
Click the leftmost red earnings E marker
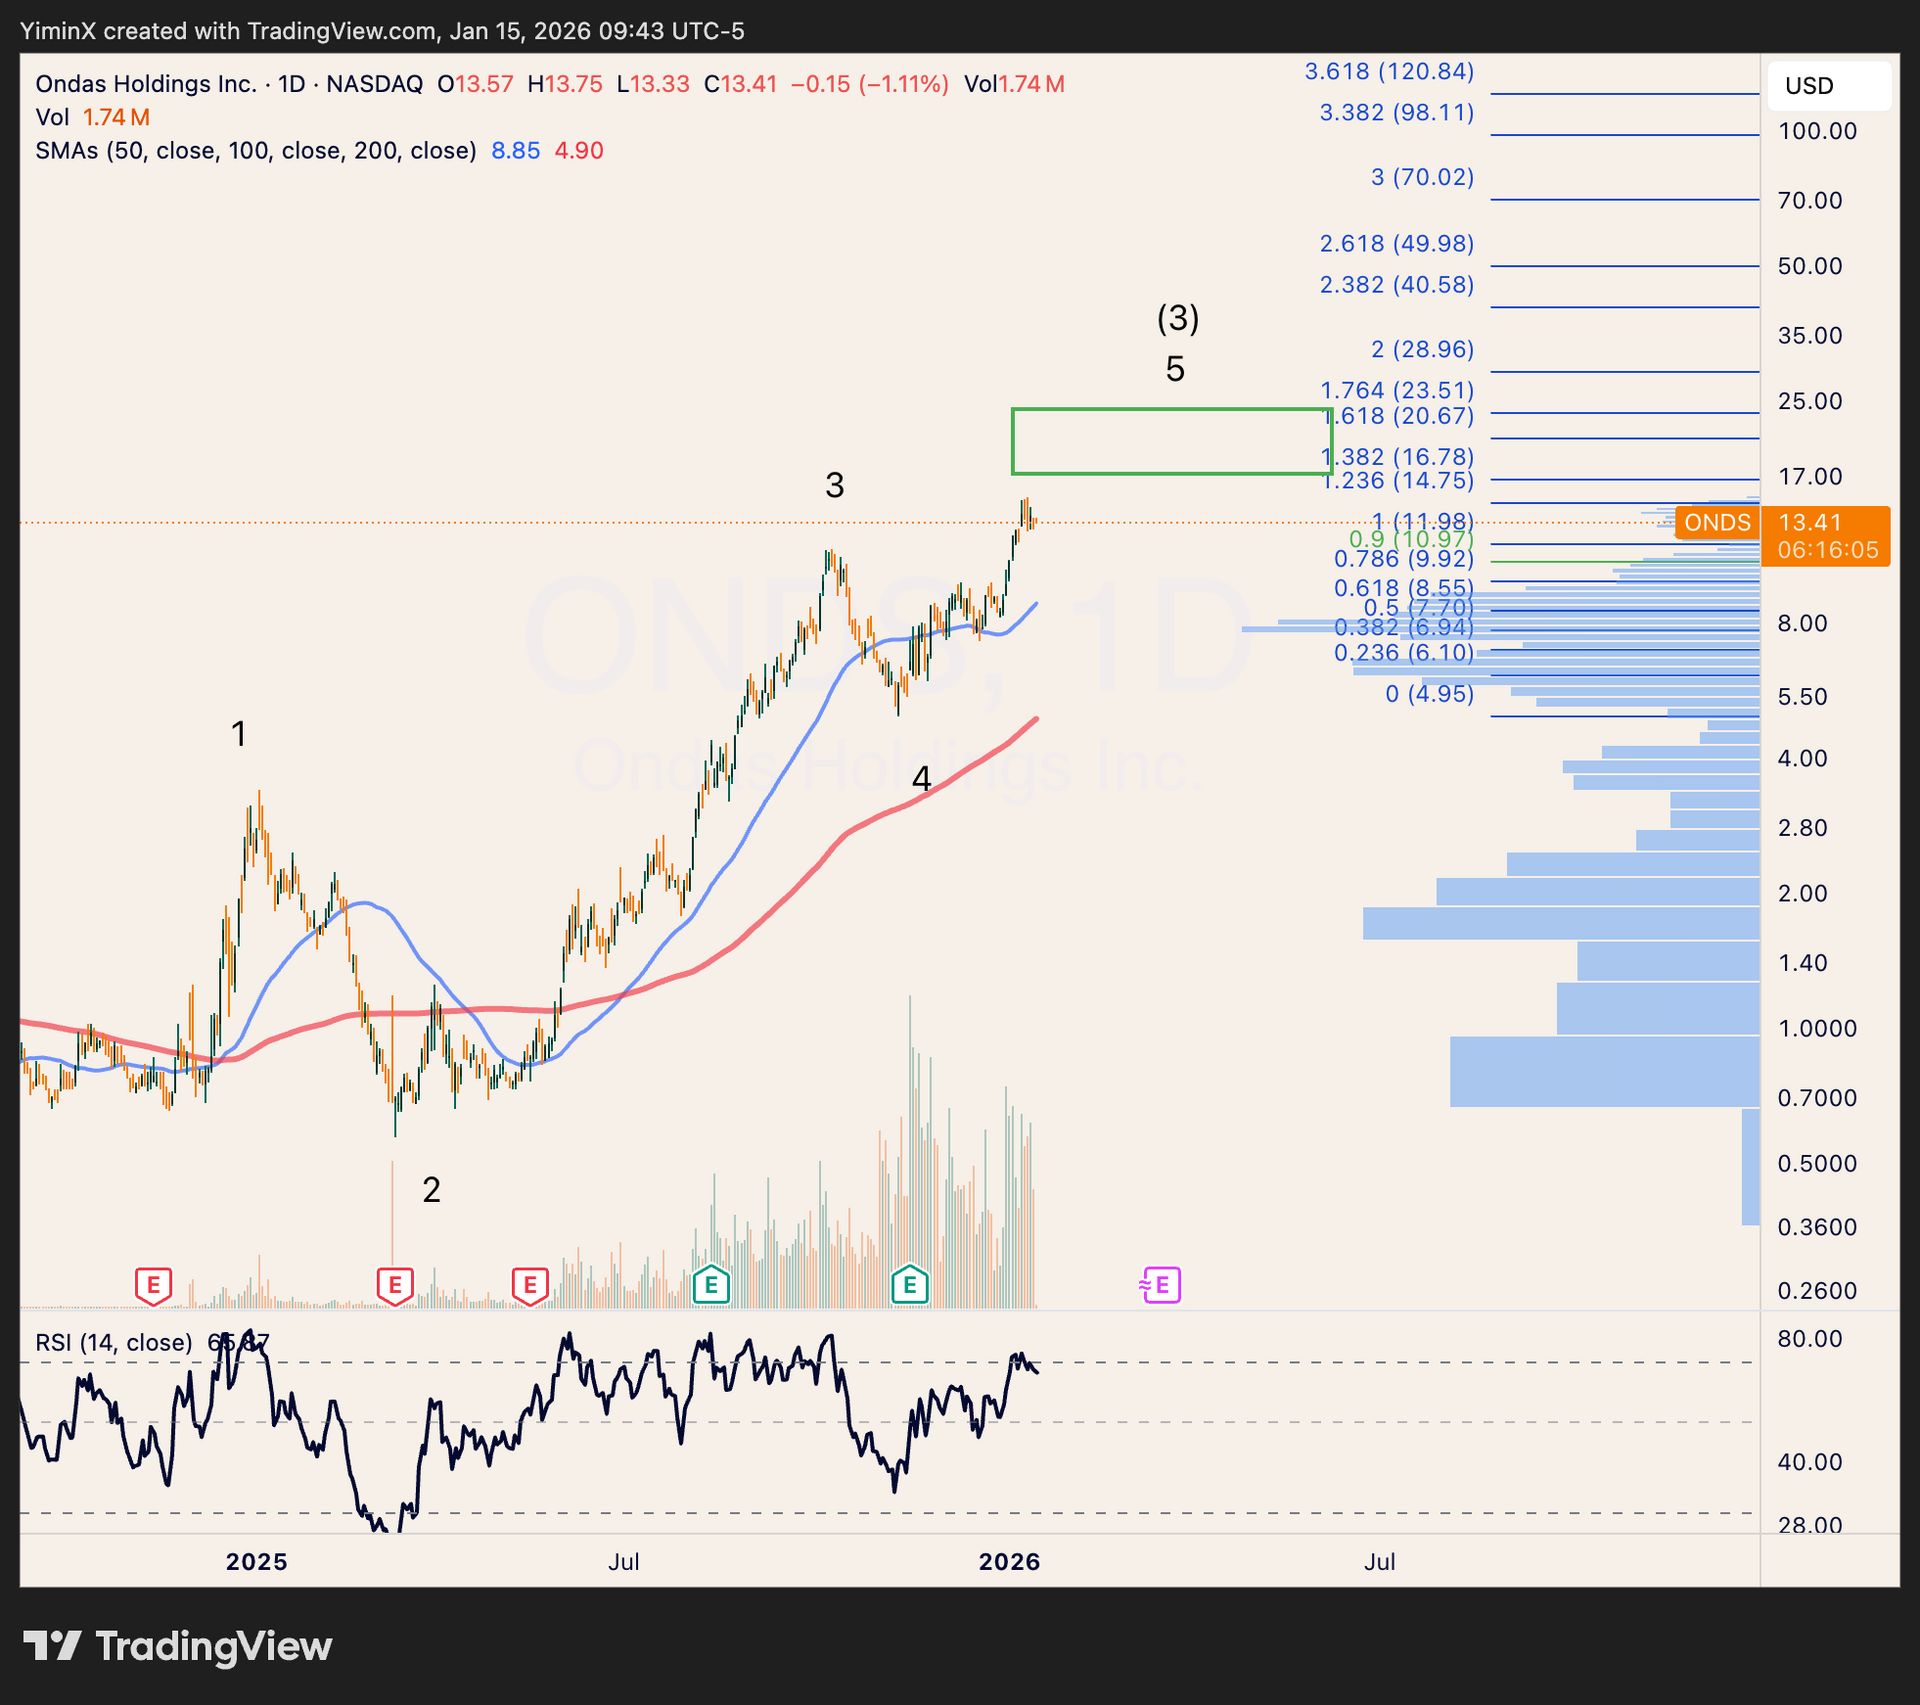pos(153,1285)
